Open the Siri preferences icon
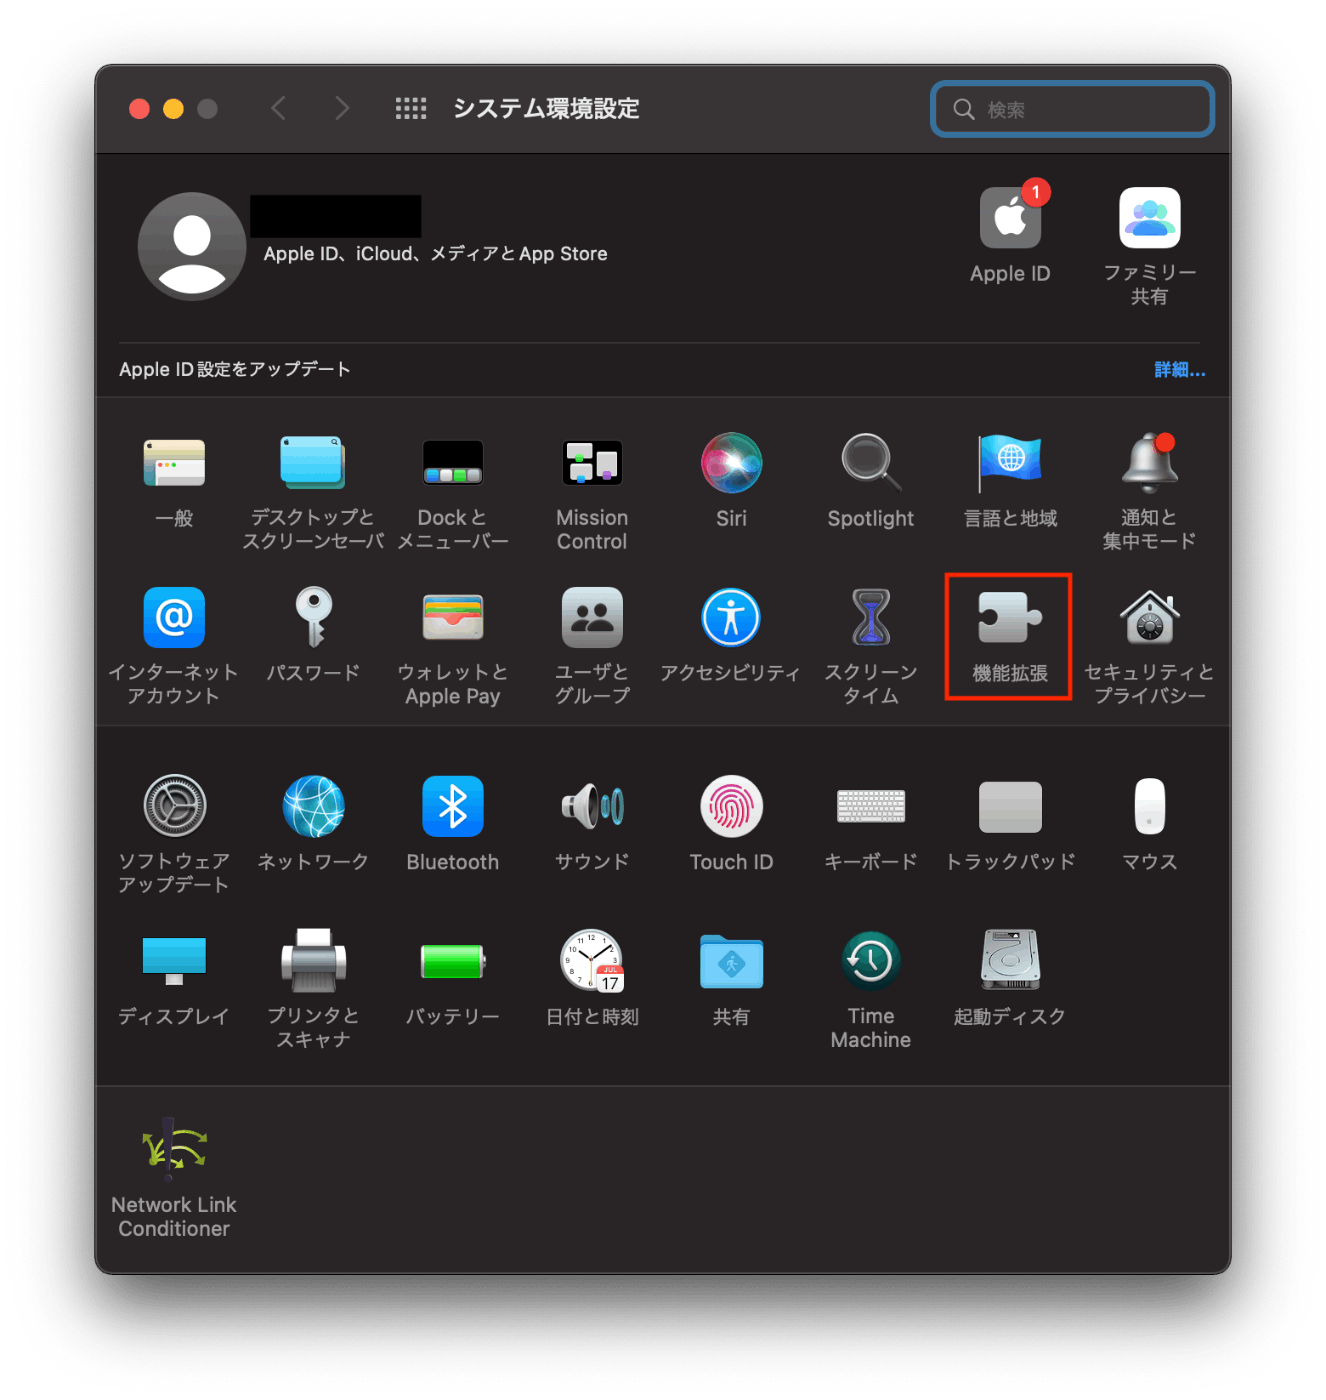Viewport: 1326px width, 1400px height. click(x=731, y=463)
